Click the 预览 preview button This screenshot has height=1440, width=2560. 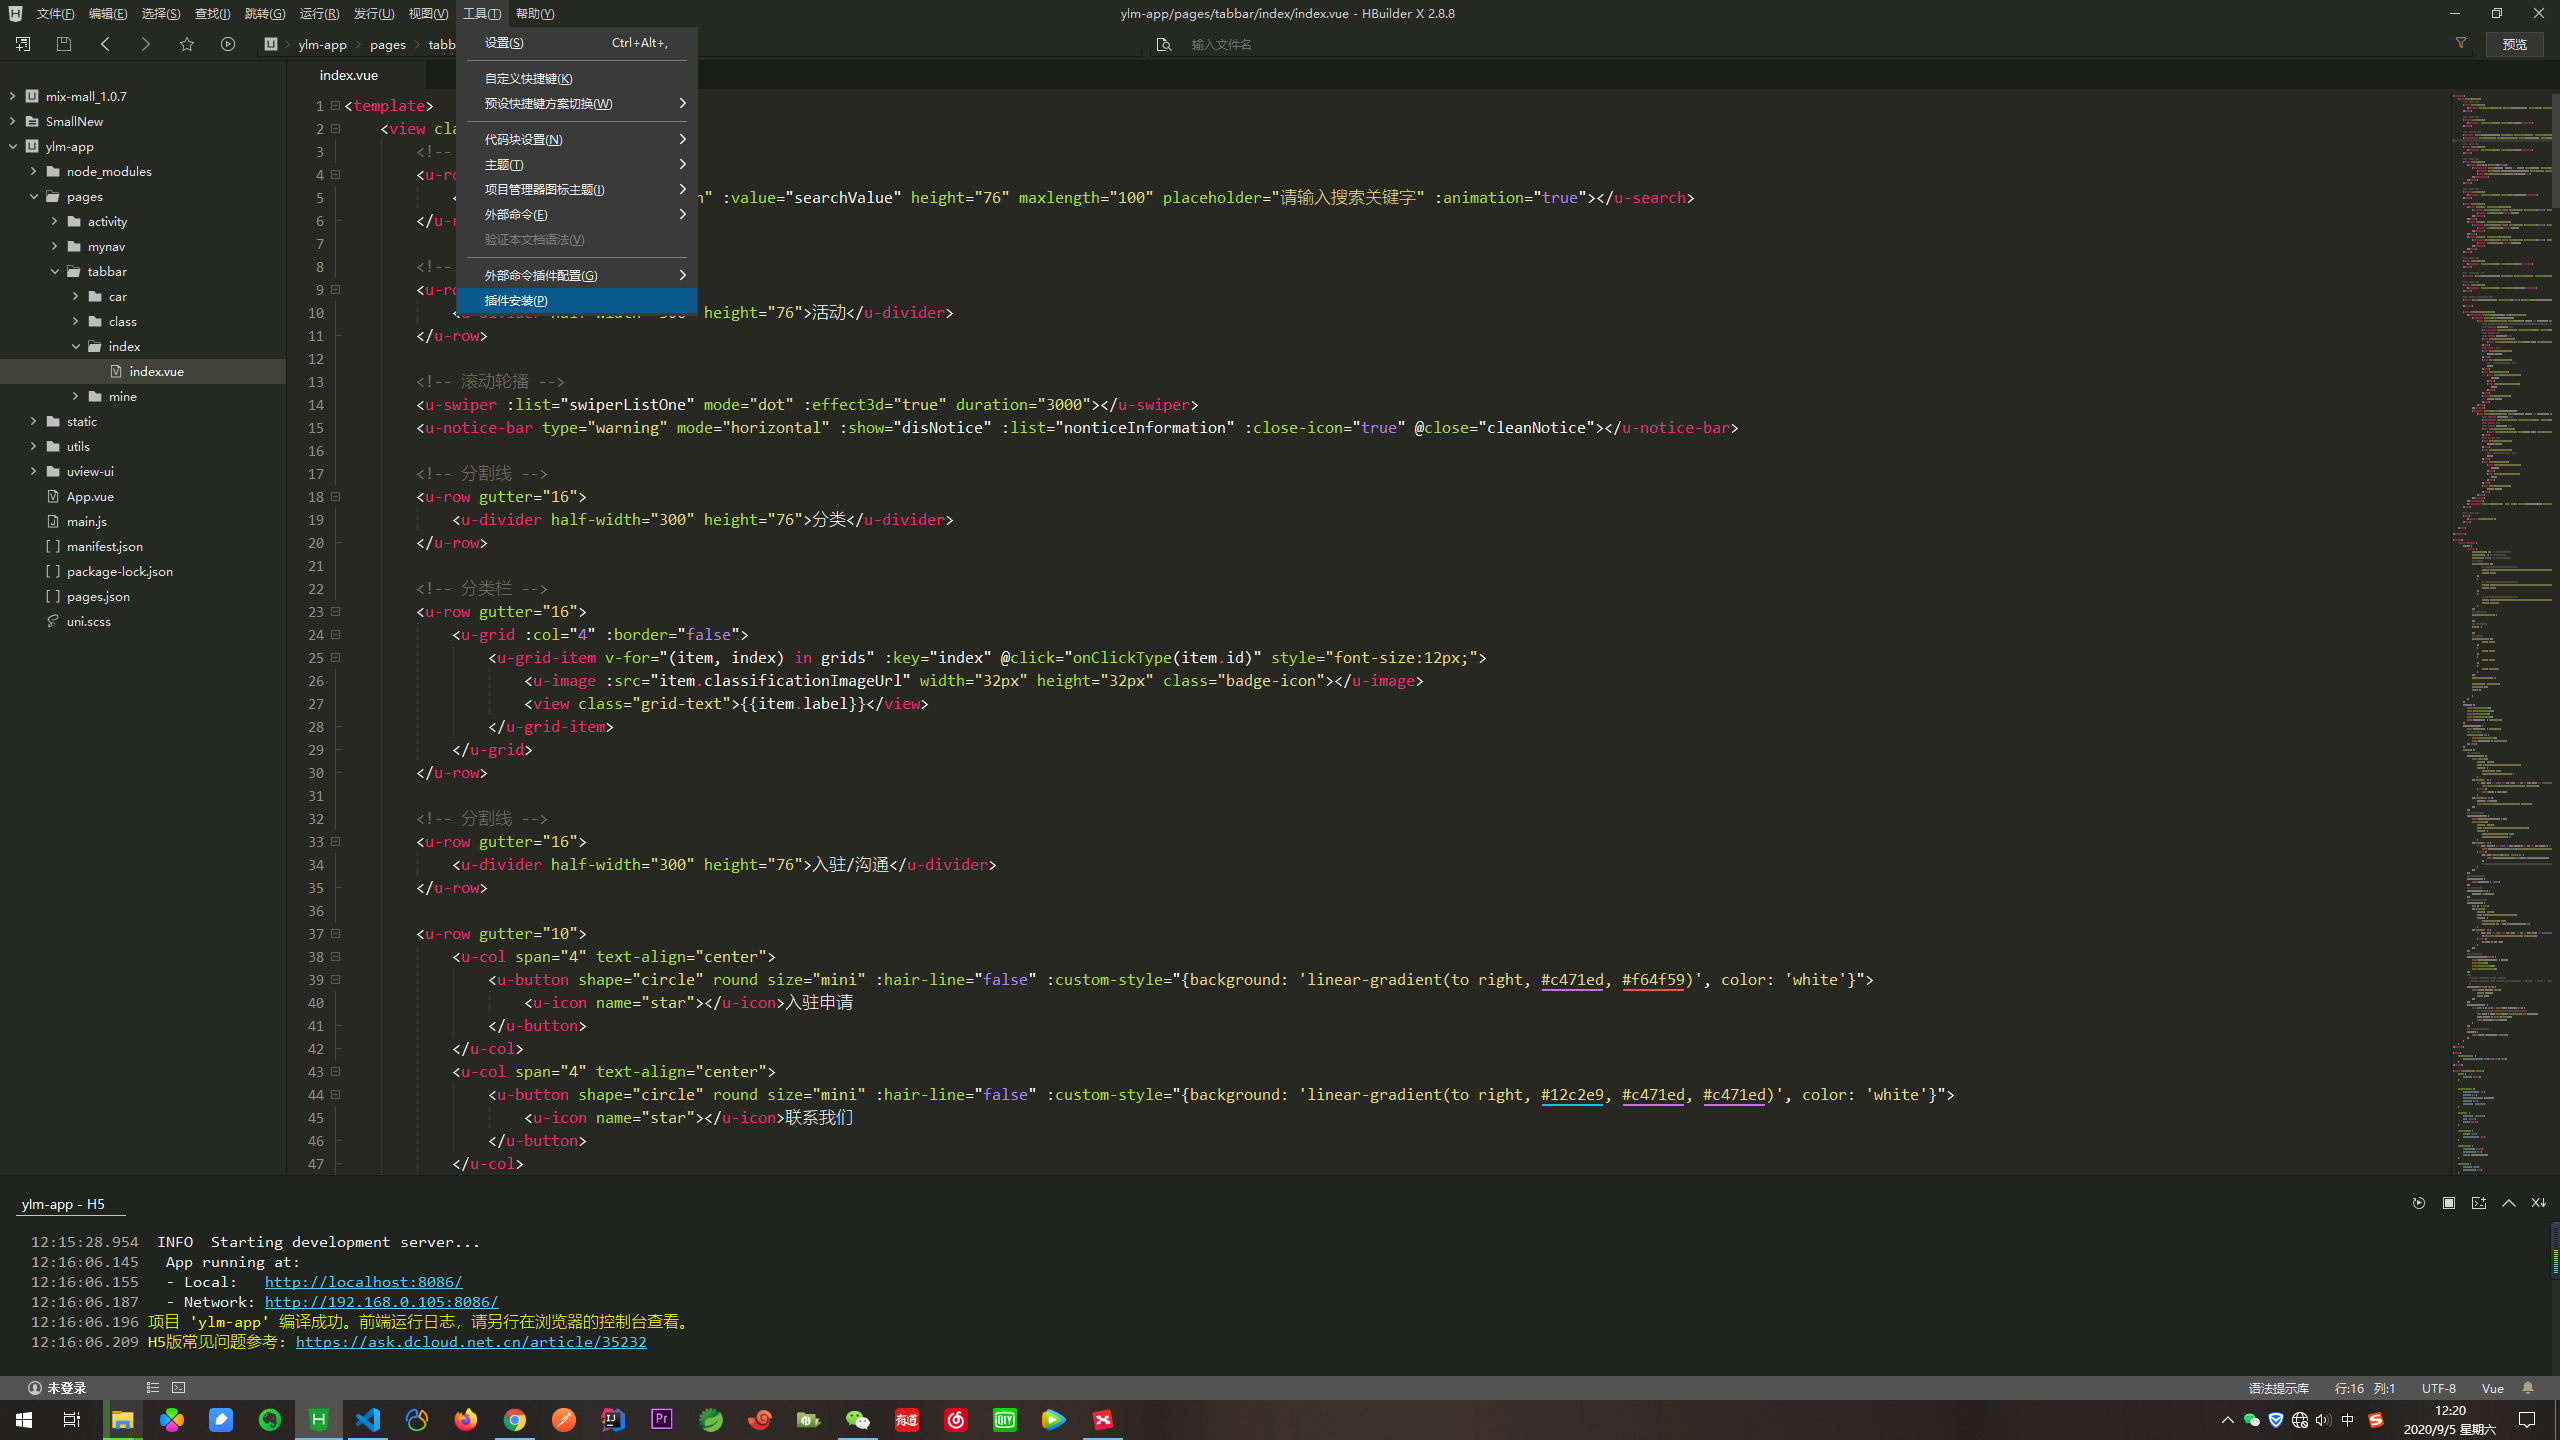2514,44
